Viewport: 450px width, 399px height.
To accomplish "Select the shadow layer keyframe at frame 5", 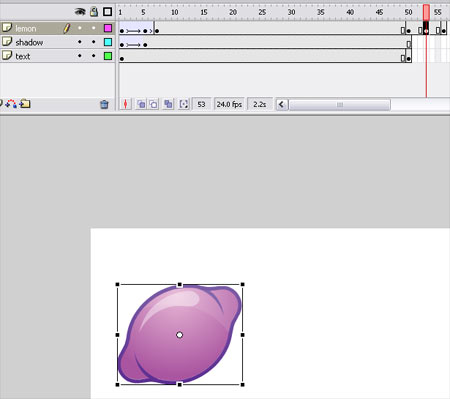I will coord(145,45).
